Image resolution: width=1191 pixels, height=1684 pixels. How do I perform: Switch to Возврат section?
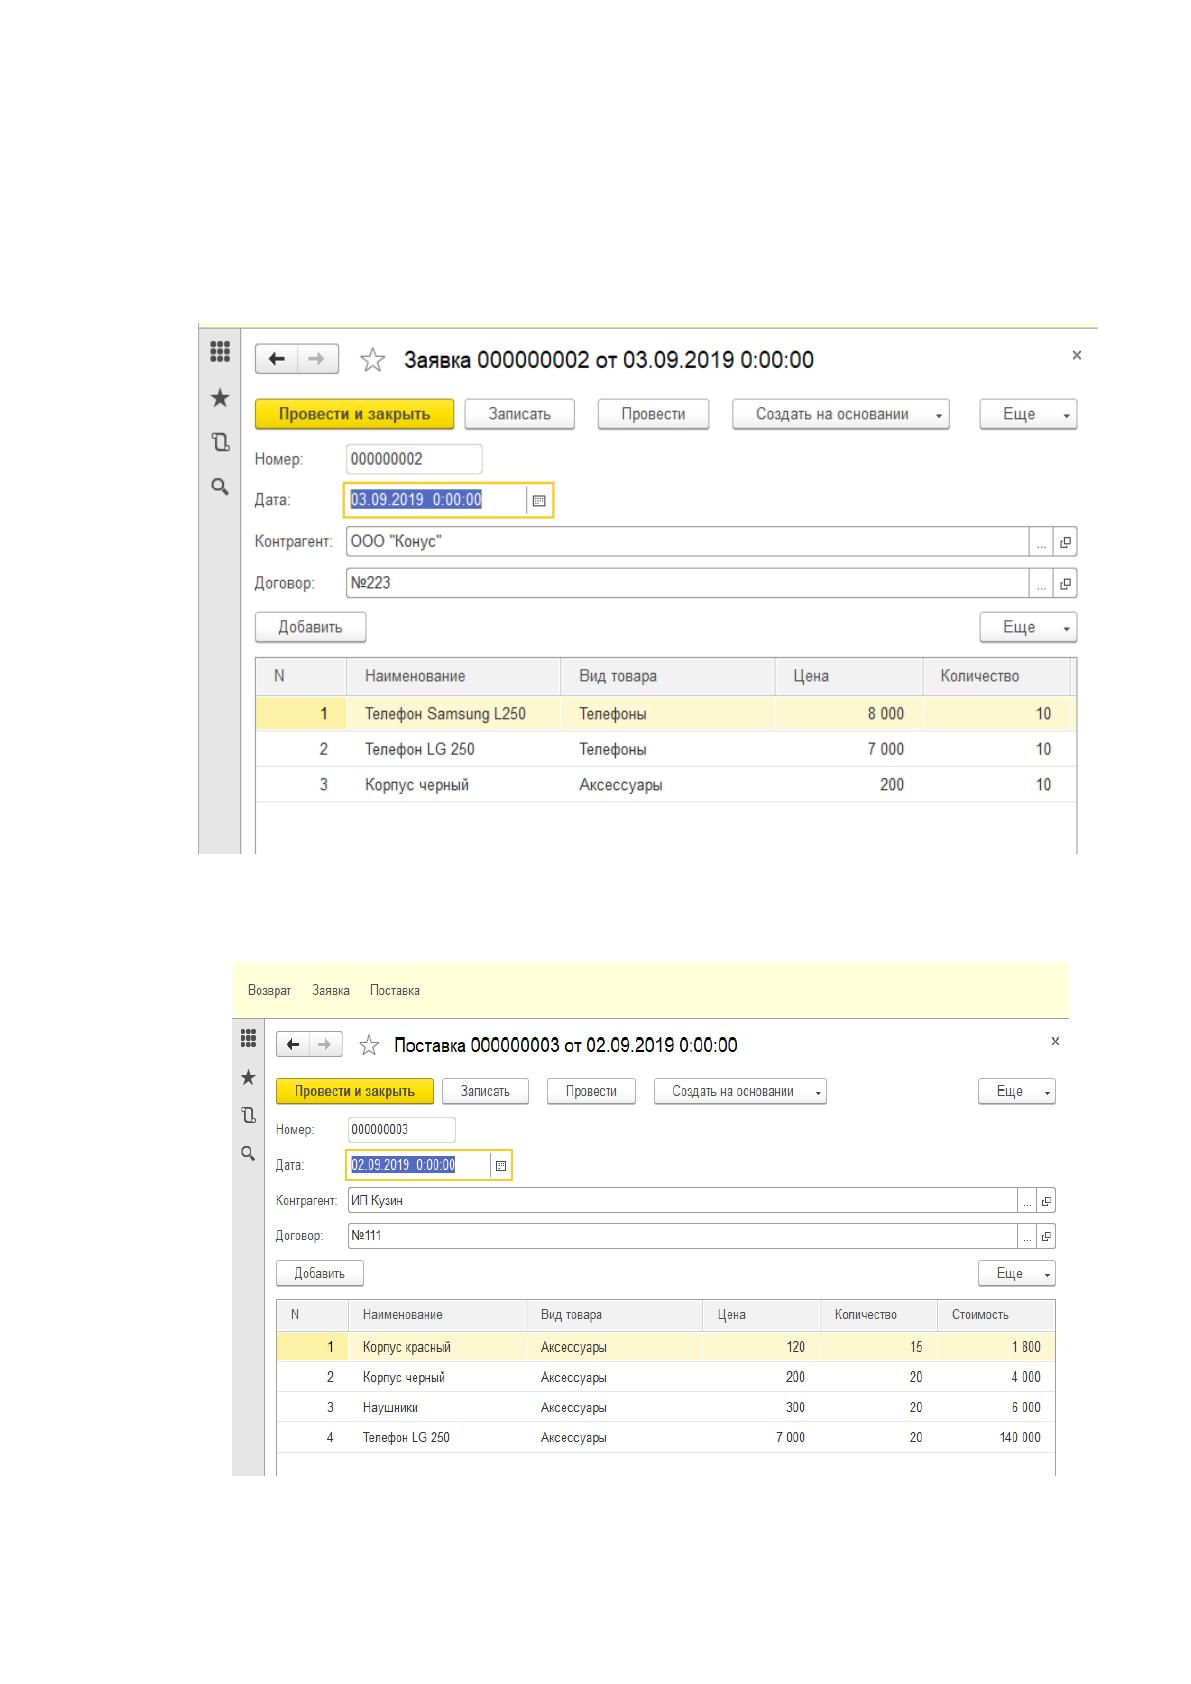(x=270, y=991)
